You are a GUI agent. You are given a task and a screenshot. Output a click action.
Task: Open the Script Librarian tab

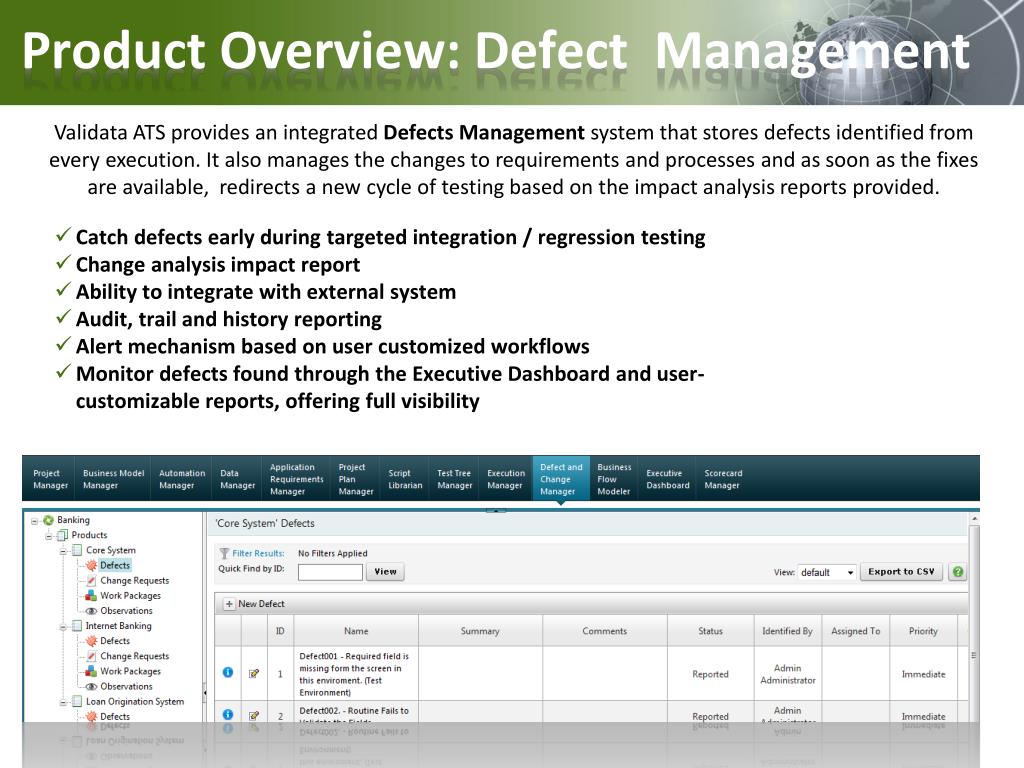click(x=405, y=479)
